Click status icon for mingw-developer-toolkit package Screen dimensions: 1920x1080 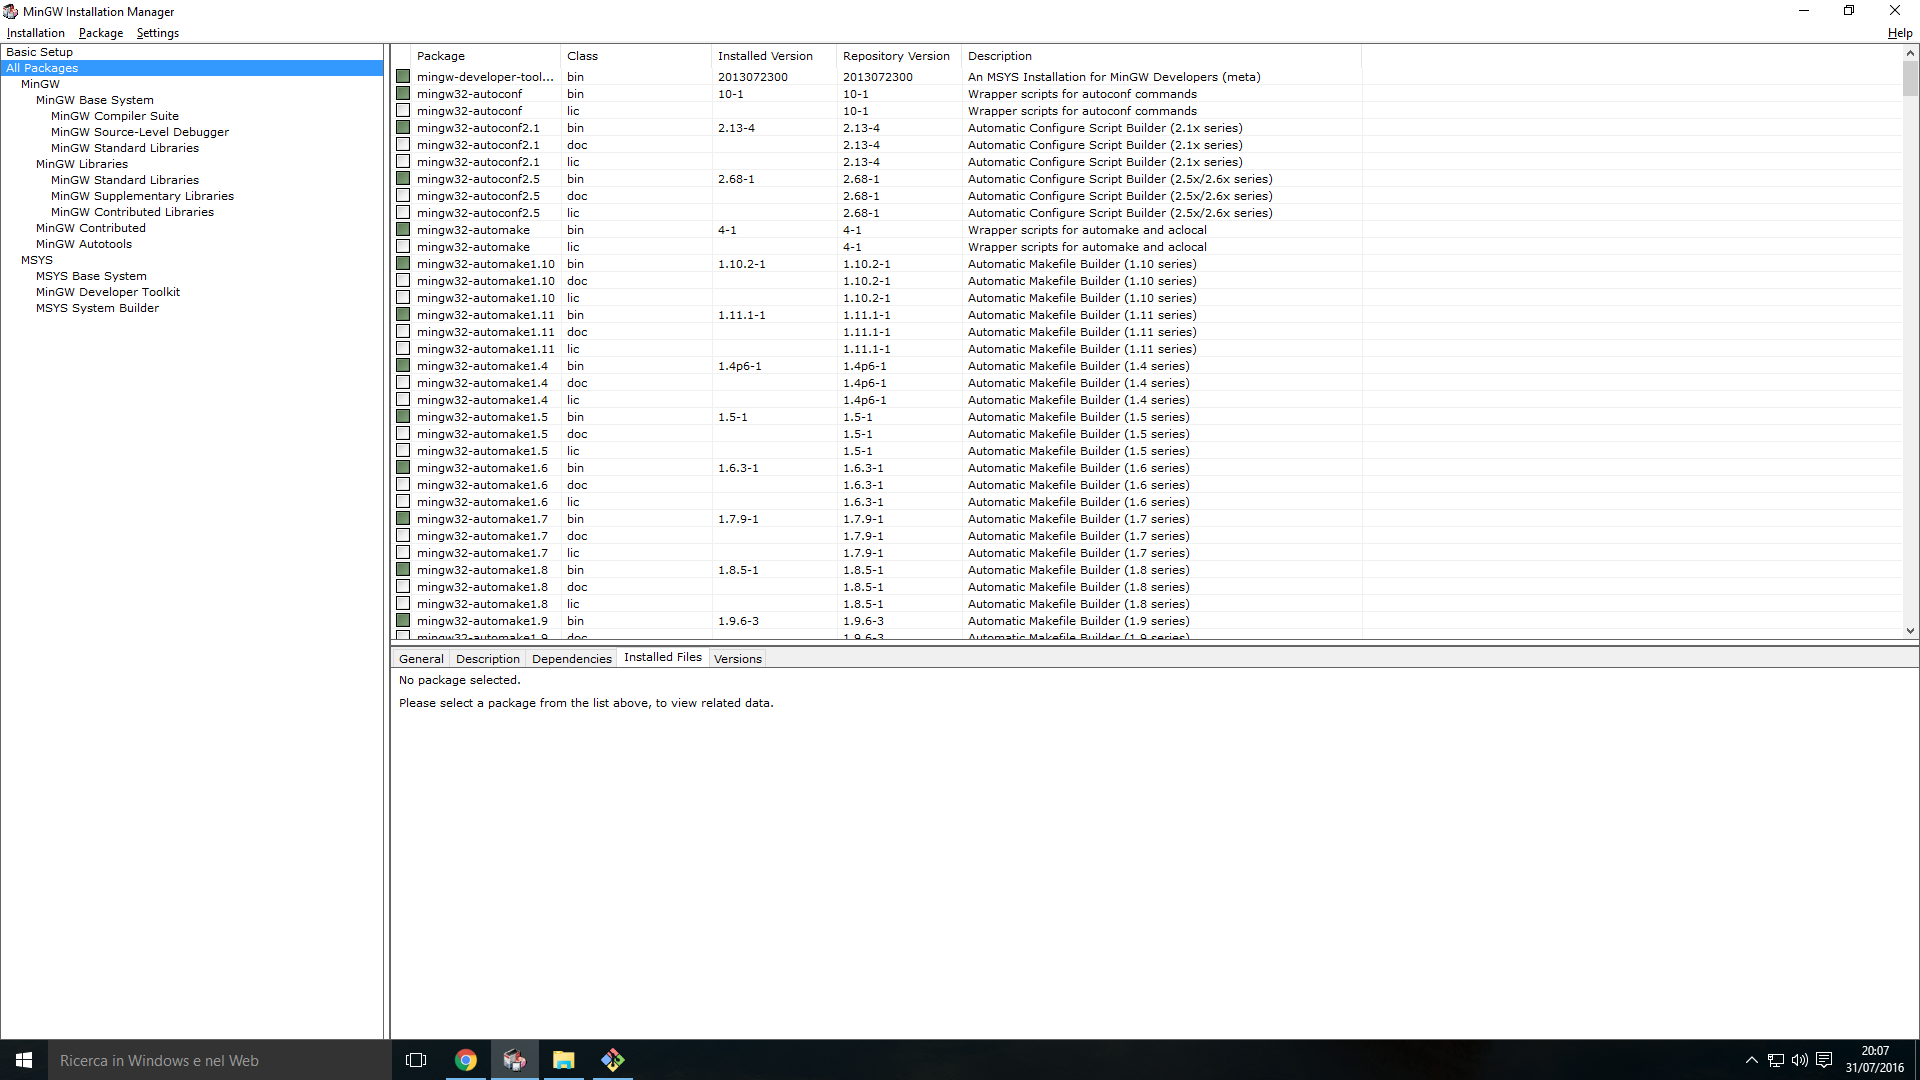pyautogui.click(x=403, y=77)
